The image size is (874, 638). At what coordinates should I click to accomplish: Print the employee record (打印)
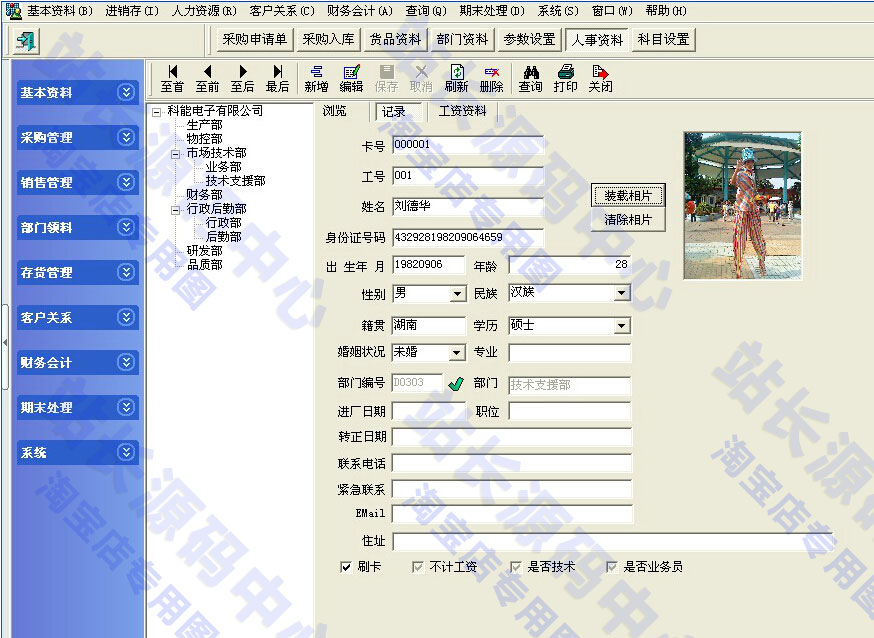click(x=565, y=79)
